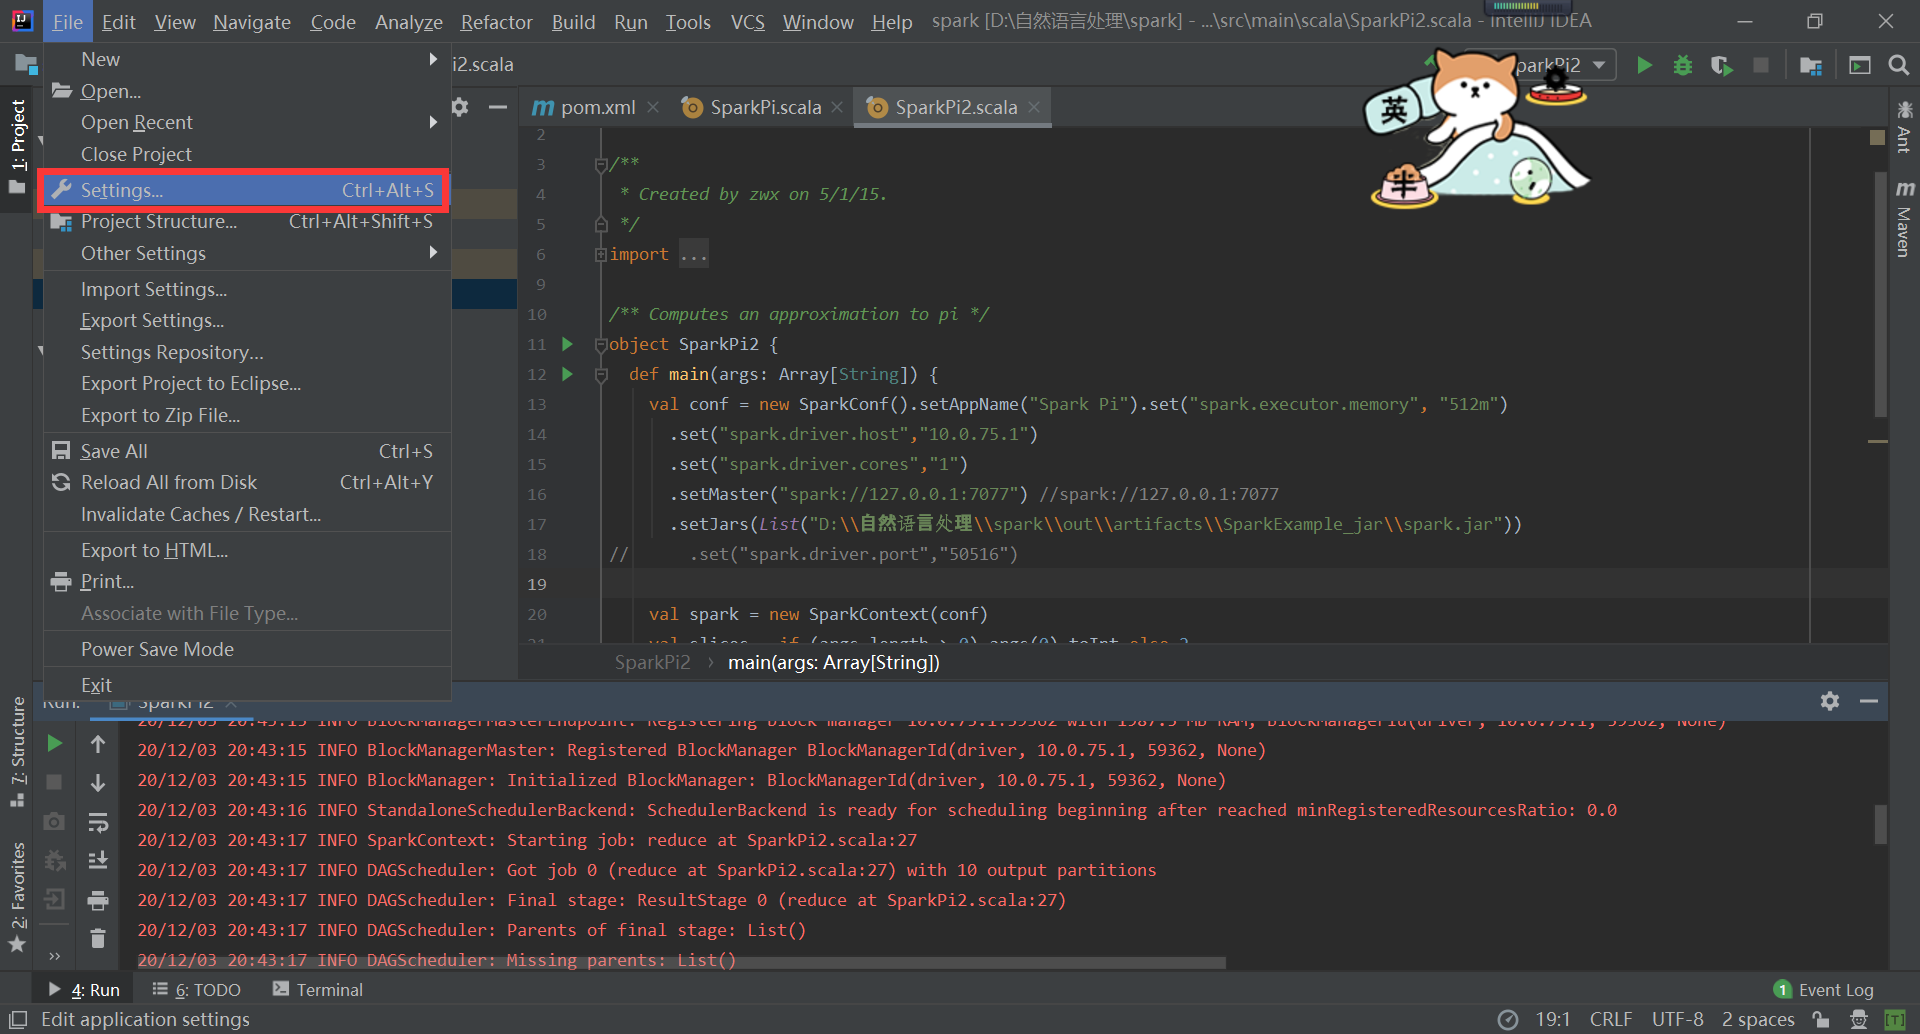This screenshot has height=1034, width=1920.
Task: Toggle scroll to end in console
Action: (x=98, y=860)
